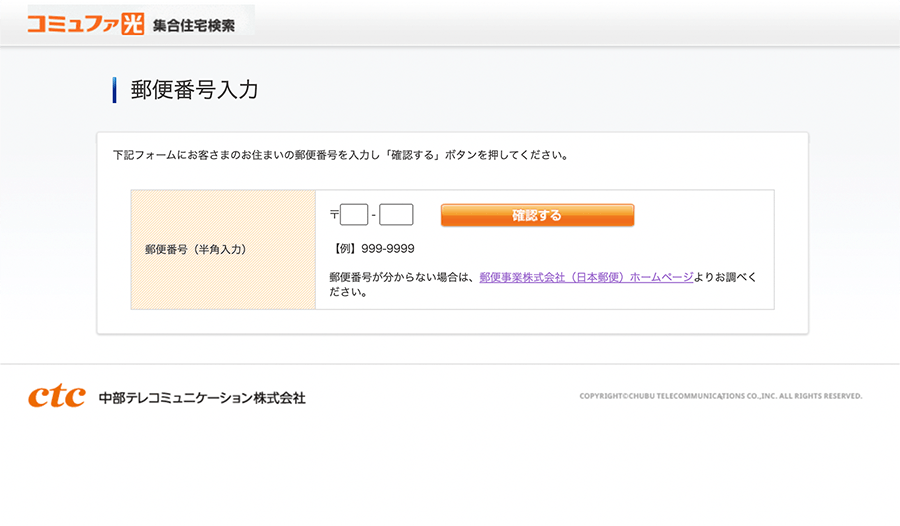Click the 郵便番号が分からない場合は text
Screen dimensions: 900x526
[403, 277]
